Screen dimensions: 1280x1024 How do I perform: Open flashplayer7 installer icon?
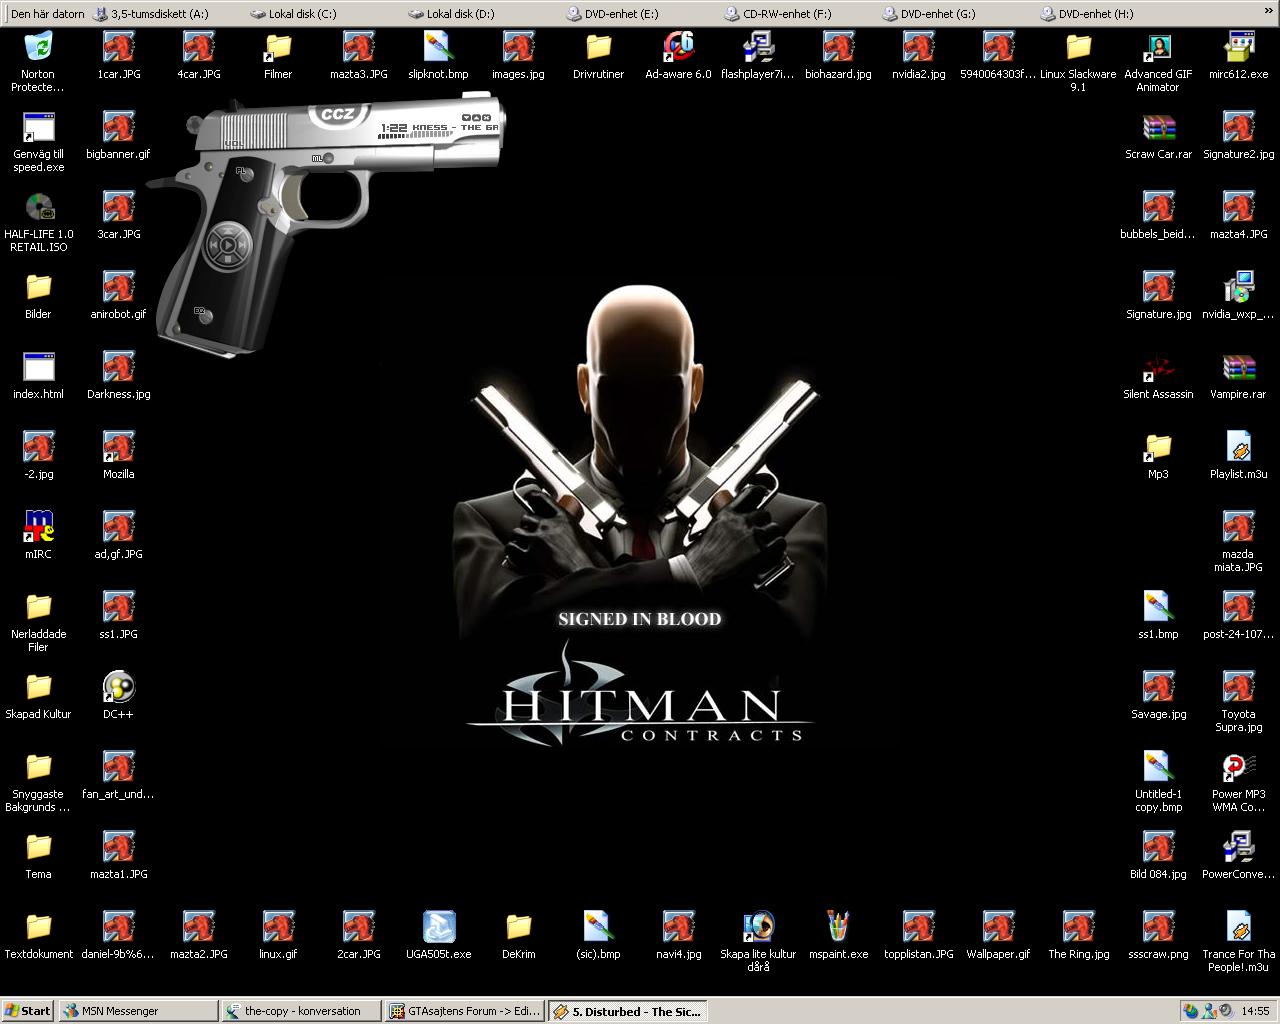(758, 55)
